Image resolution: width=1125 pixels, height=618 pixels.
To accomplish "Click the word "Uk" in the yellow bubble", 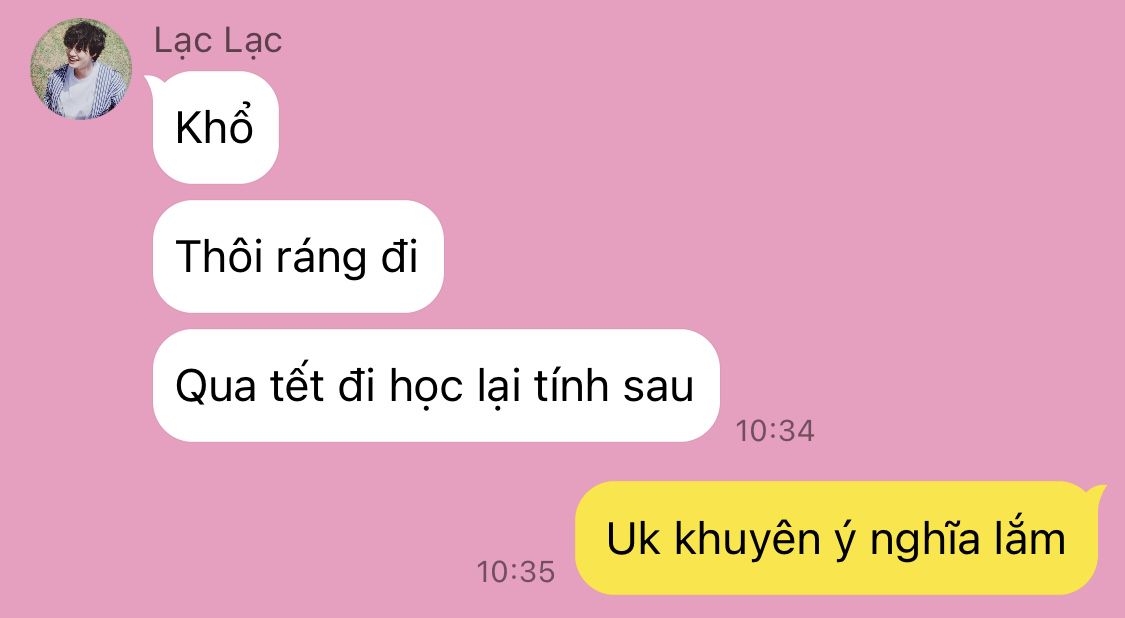I will [632, 539].
